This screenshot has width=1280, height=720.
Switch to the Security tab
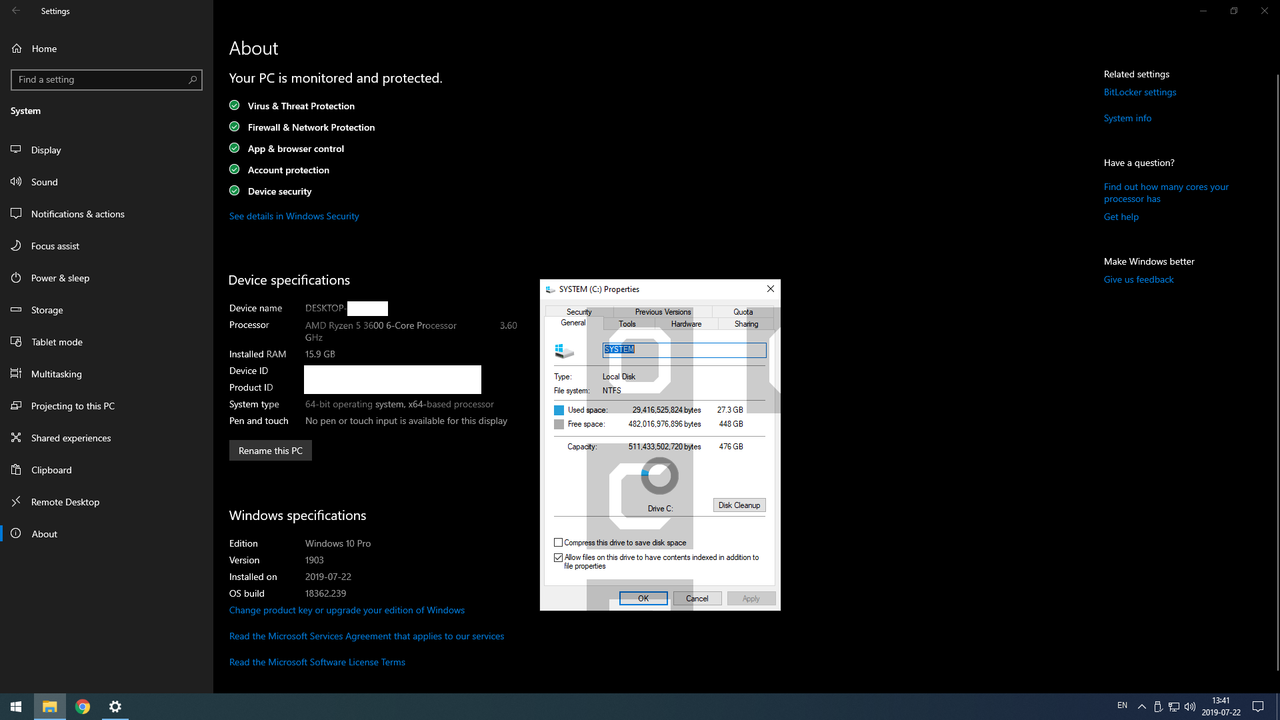[x=579, y=312]
